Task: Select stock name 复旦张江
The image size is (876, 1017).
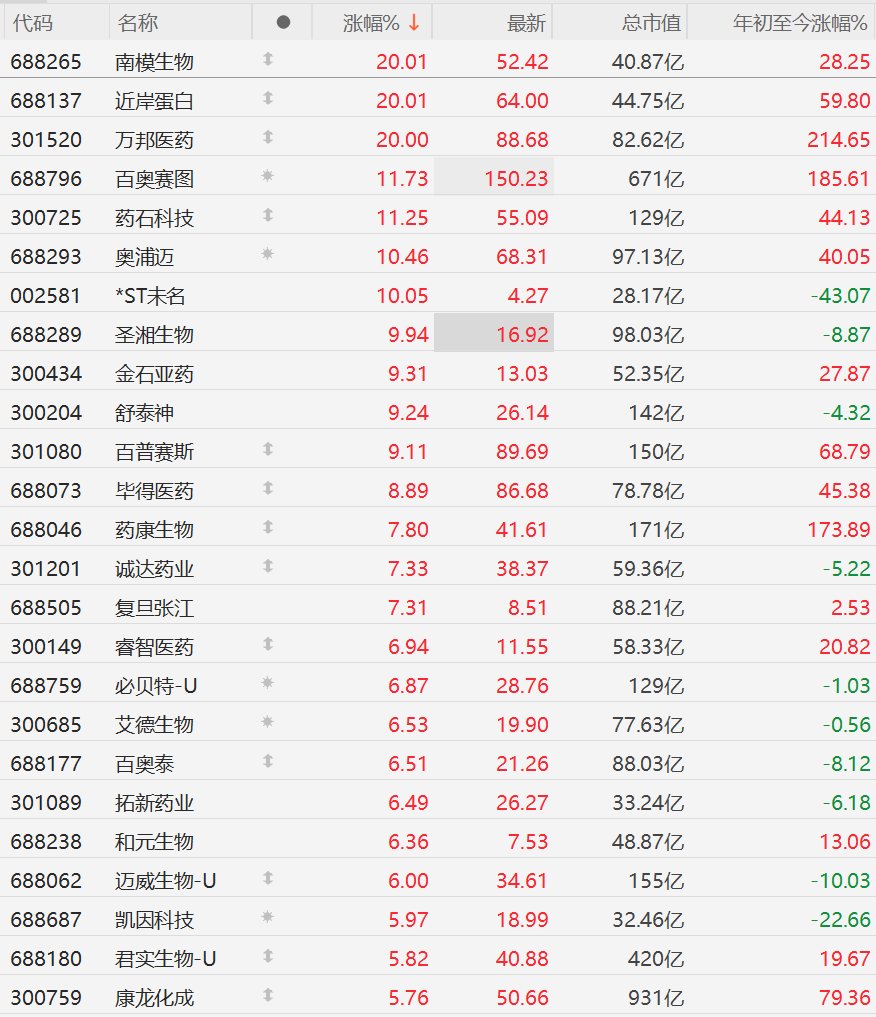Action: coord(154,608)
